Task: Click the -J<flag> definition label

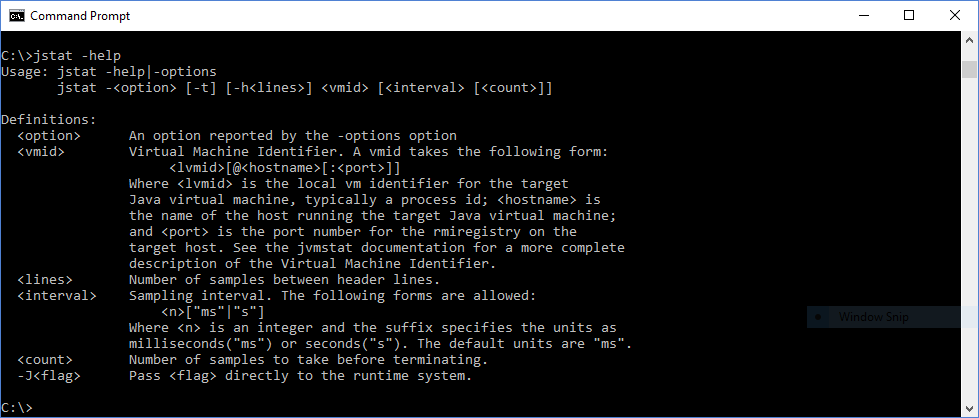Action: click(x=49, y=375)
